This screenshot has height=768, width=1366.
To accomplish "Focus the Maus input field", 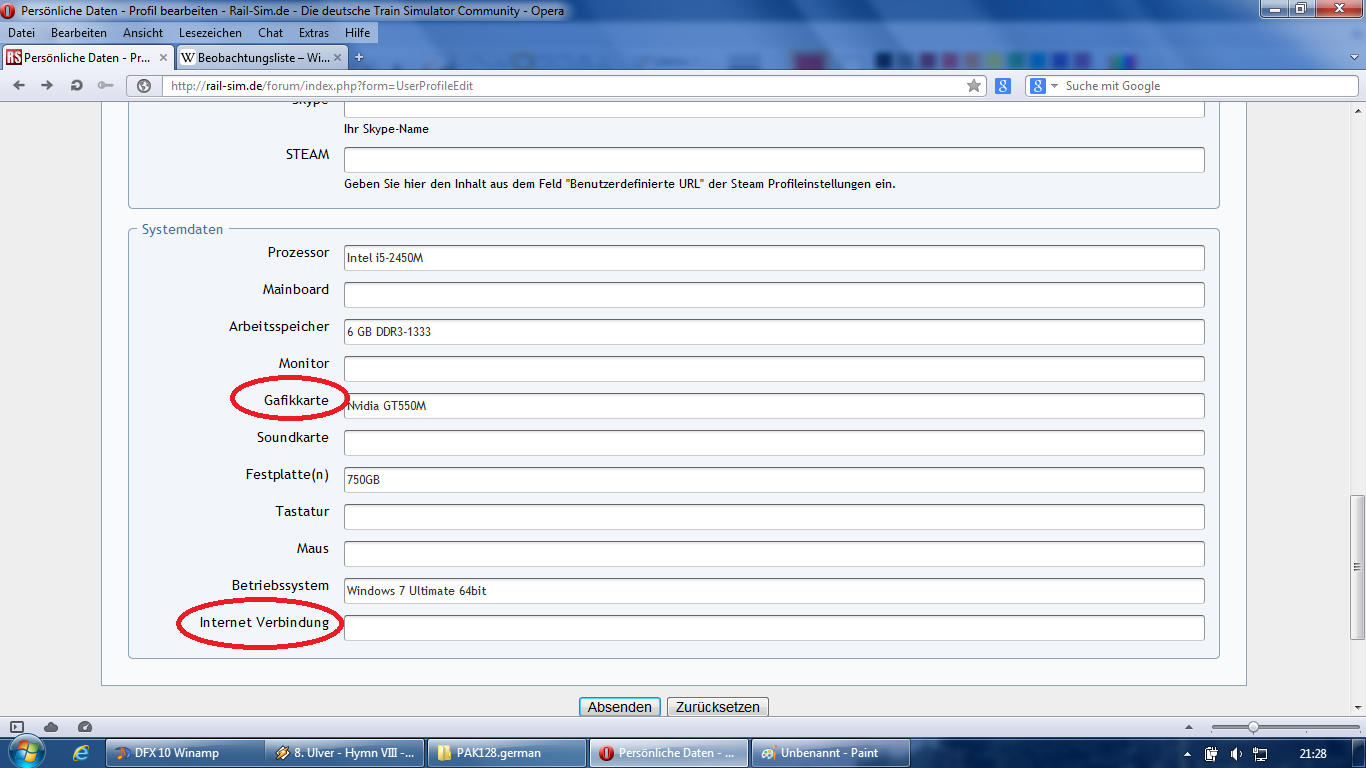I will pos(774,554).
